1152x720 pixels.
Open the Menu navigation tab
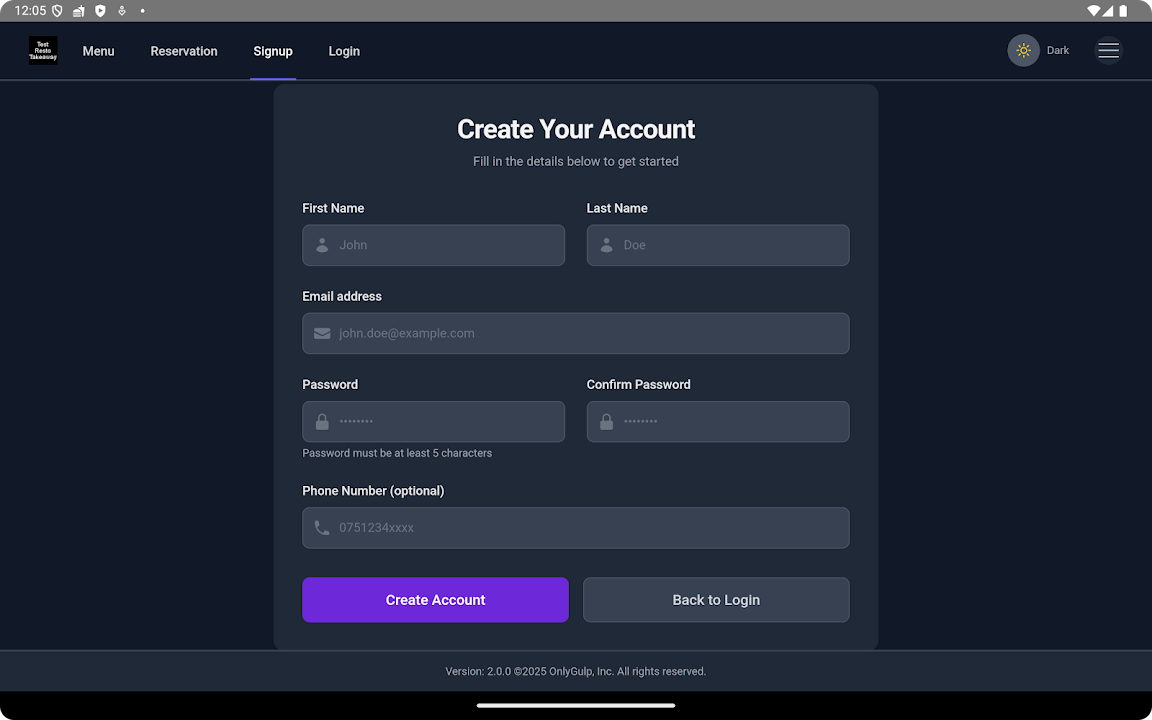(98, 51)
